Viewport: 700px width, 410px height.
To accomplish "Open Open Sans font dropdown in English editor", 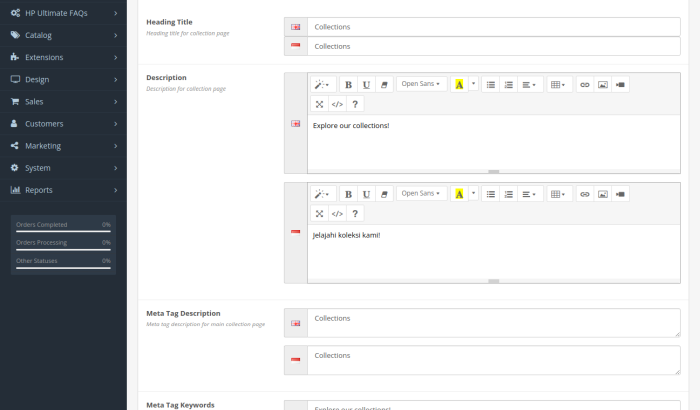I will pos(421,84).
